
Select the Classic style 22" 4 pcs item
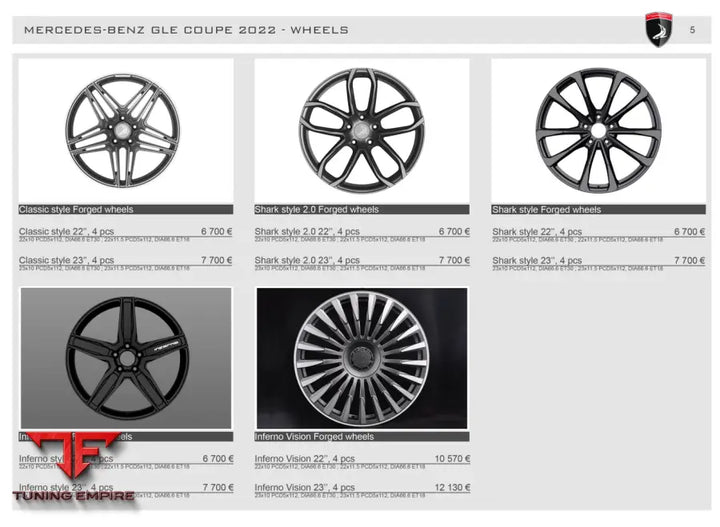pos(66,231)
